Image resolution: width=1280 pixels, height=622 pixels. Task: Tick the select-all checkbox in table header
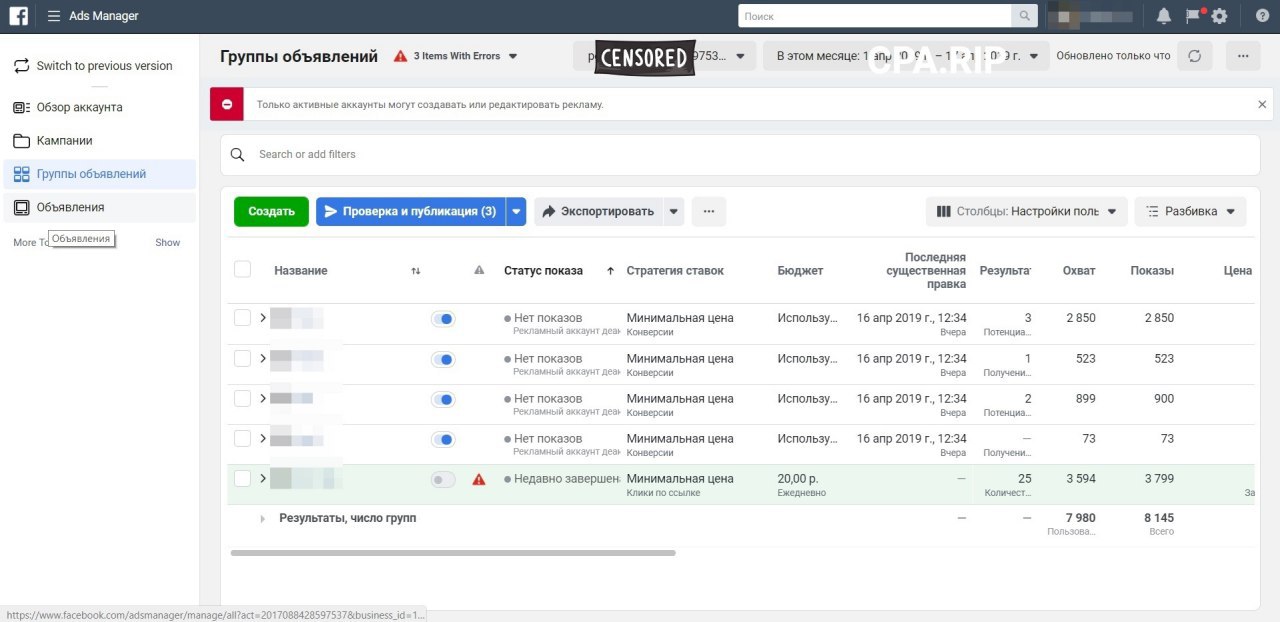point(242,269)
